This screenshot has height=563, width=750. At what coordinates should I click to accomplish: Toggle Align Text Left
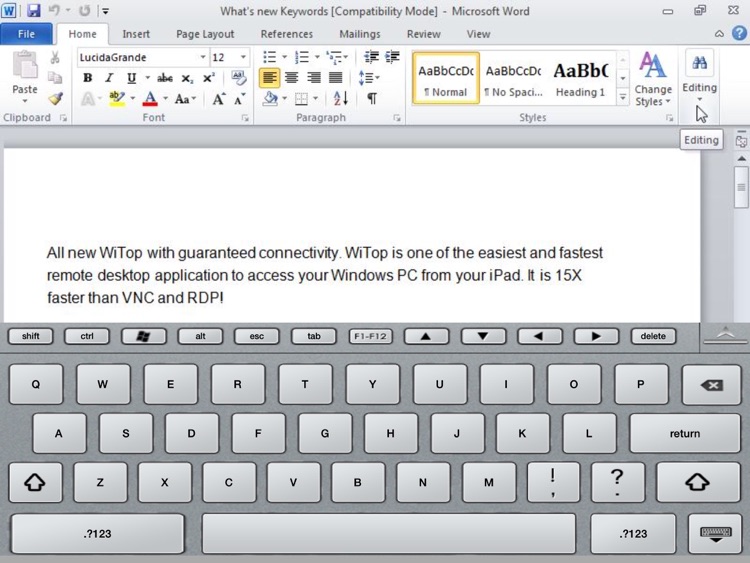tap(269, 77)
